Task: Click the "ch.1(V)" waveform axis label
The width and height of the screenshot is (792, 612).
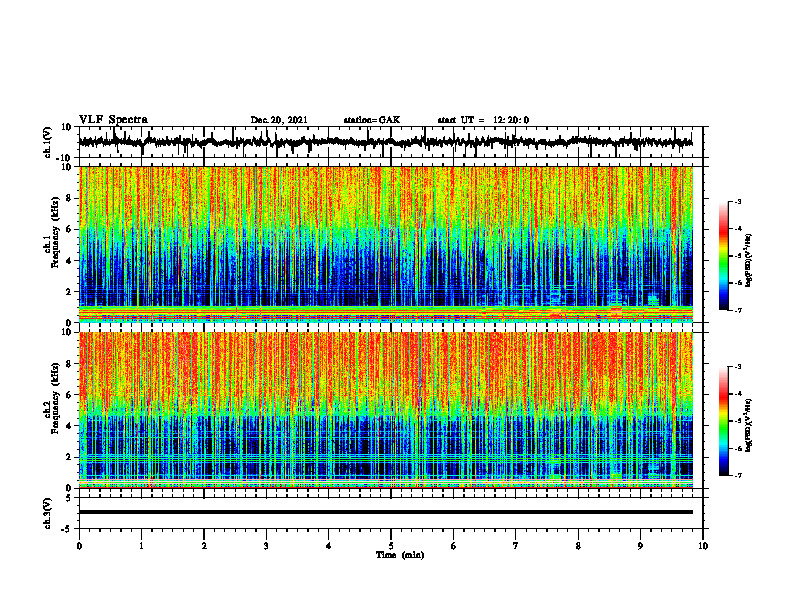Action: point(48,142)
